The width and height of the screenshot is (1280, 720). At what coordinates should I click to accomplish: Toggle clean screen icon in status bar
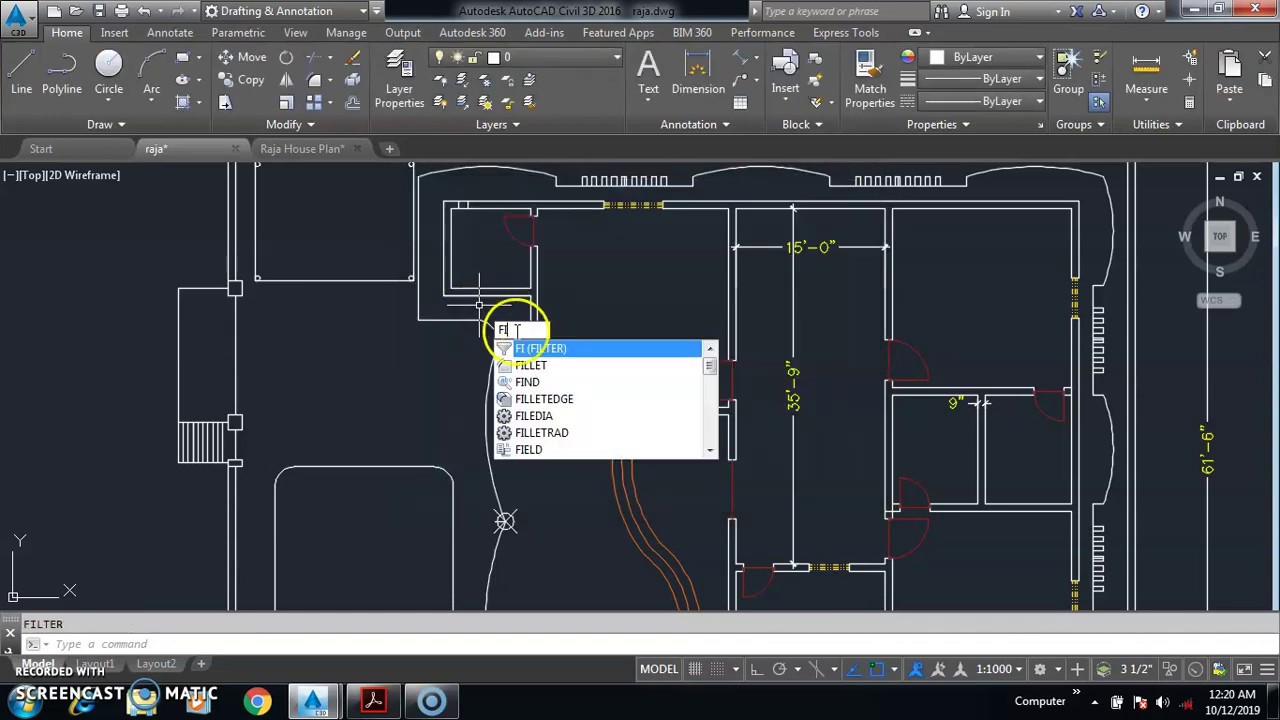pyautogui.click(x=1245, y=669)
